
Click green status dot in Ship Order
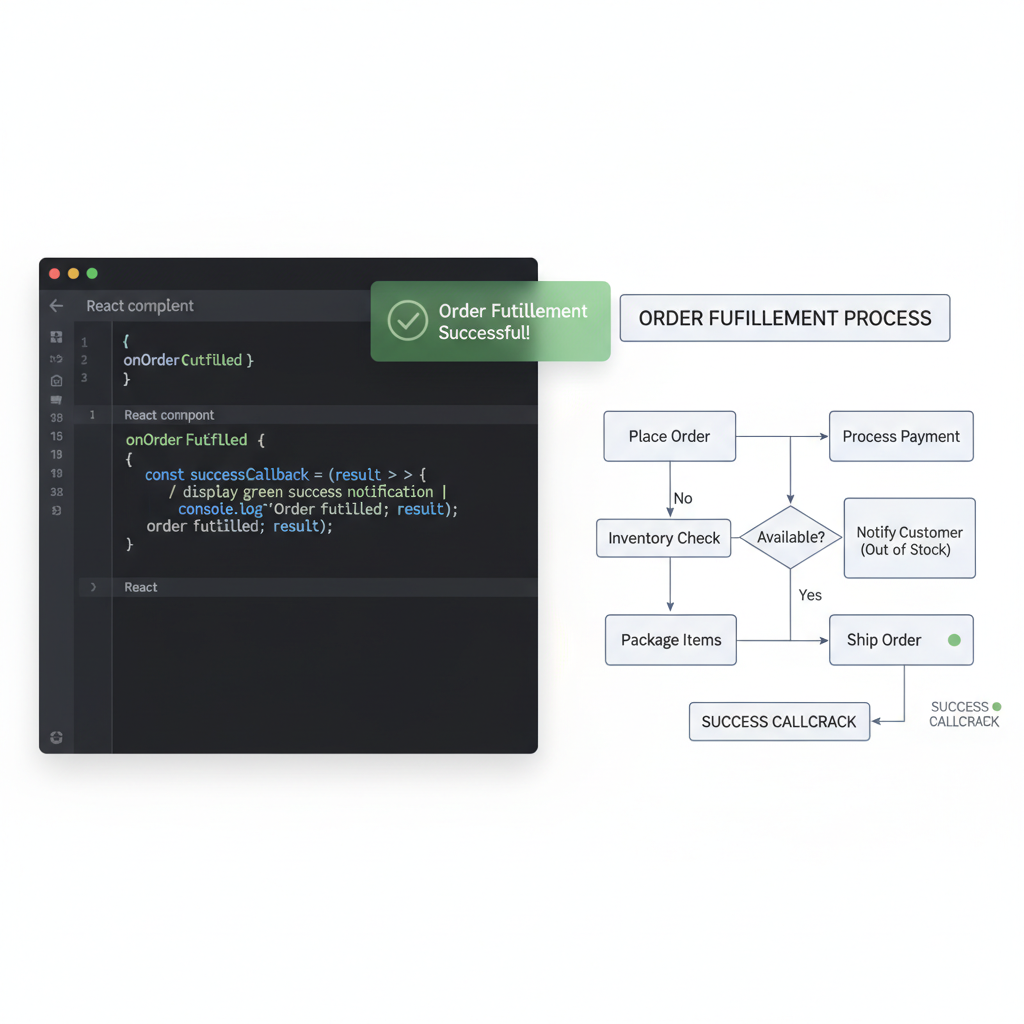(954, 640)
